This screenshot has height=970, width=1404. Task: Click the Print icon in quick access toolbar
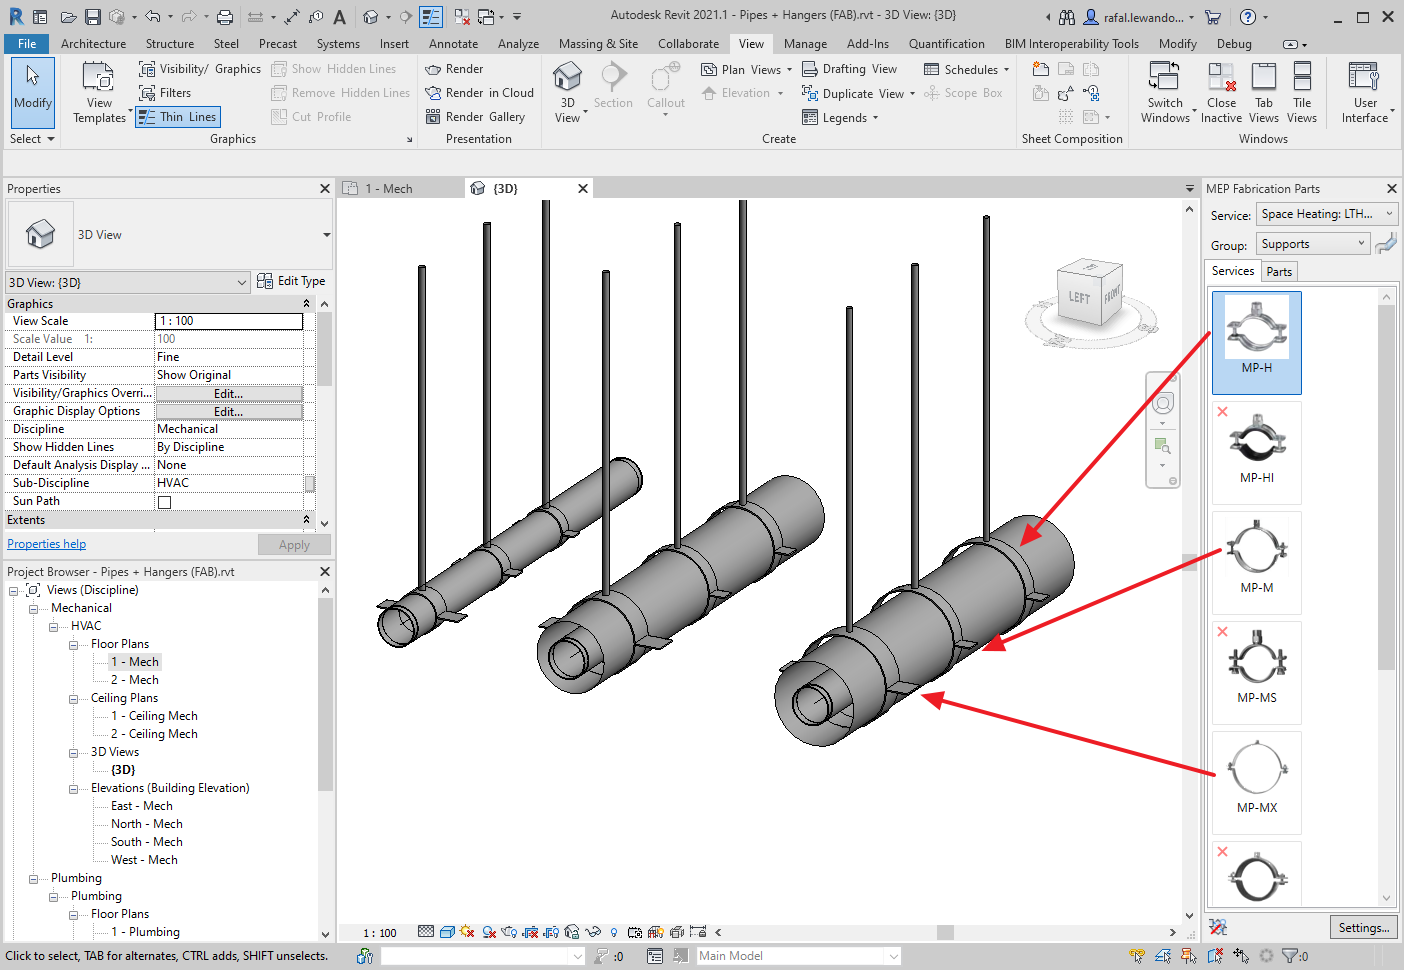pyautogui.click(x=225, y=17)
